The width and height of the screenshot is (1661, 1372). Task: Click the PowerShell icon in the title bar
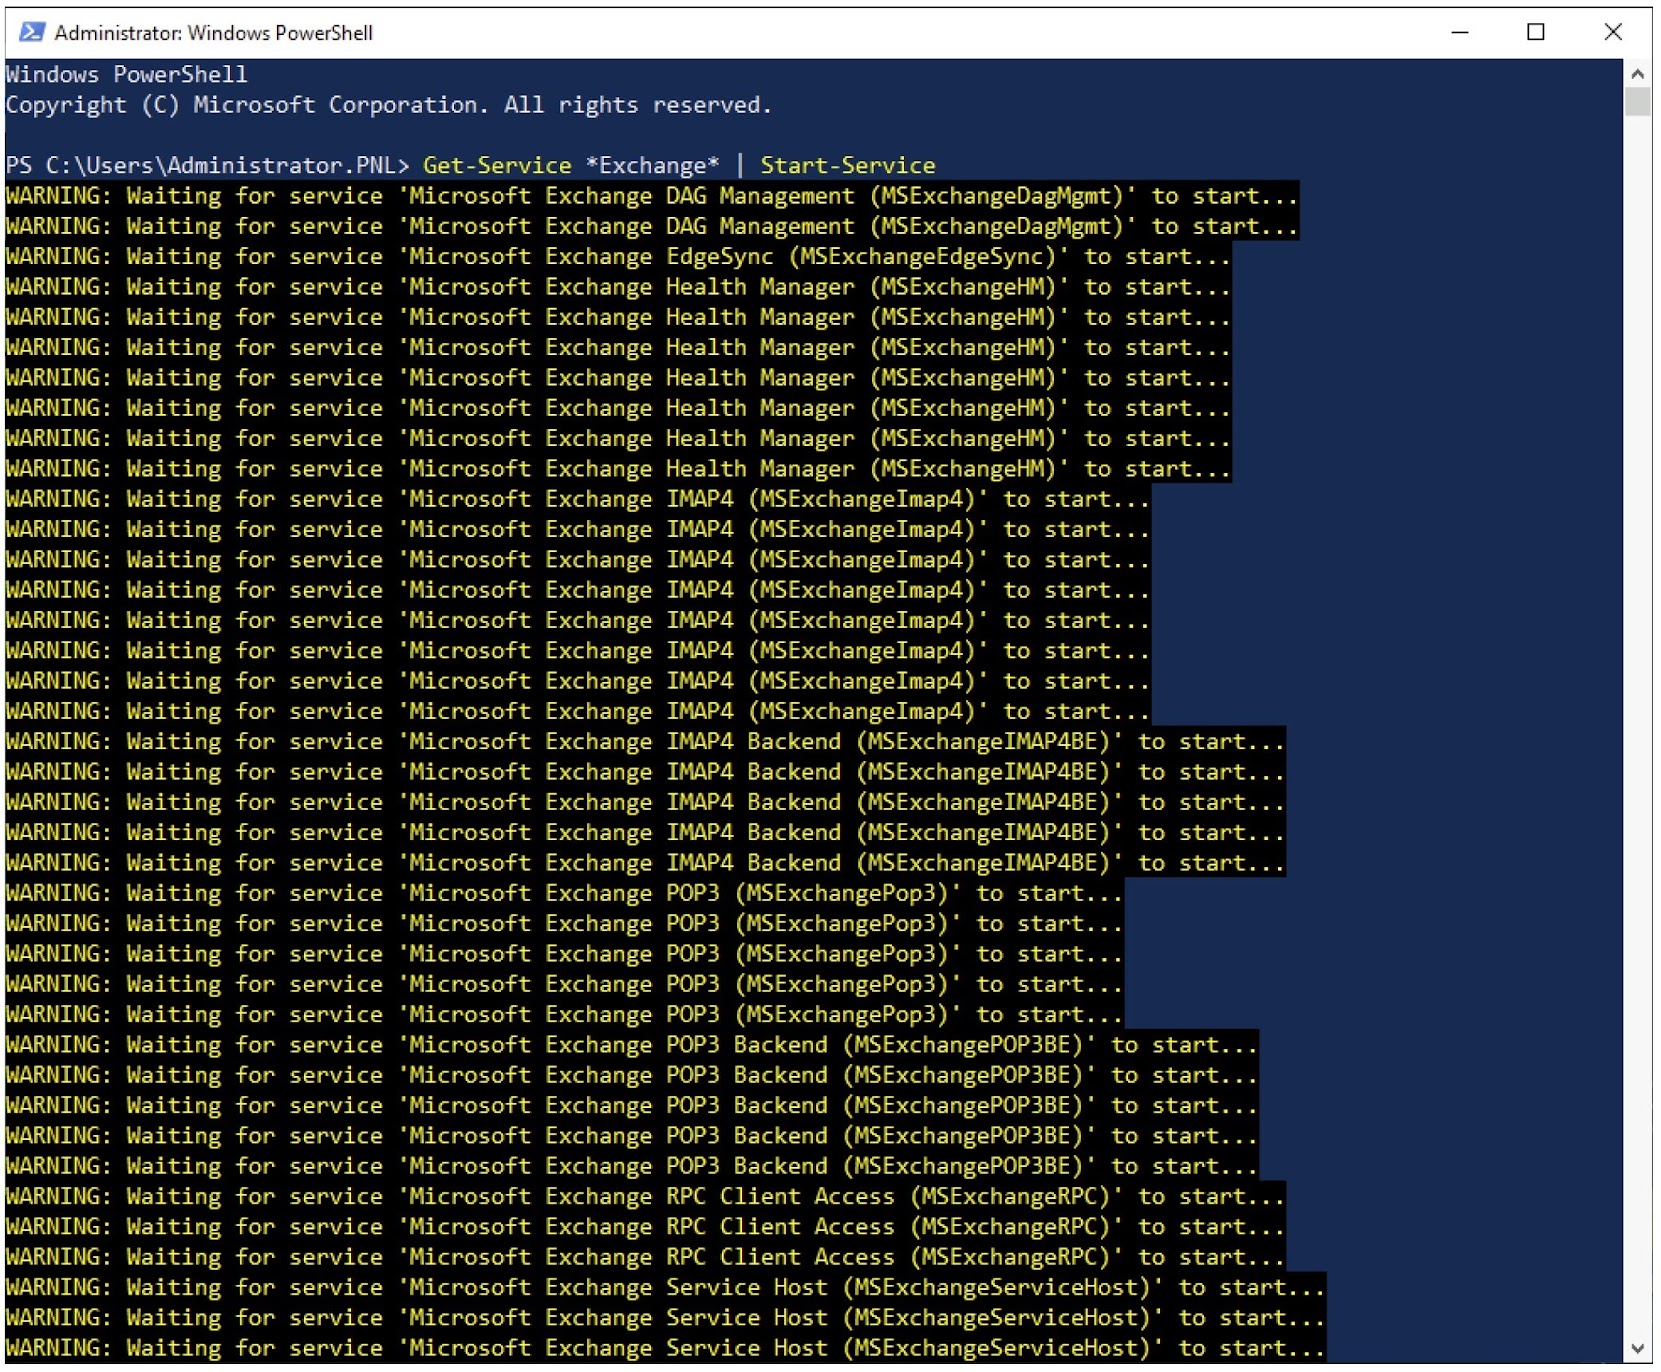31,32
